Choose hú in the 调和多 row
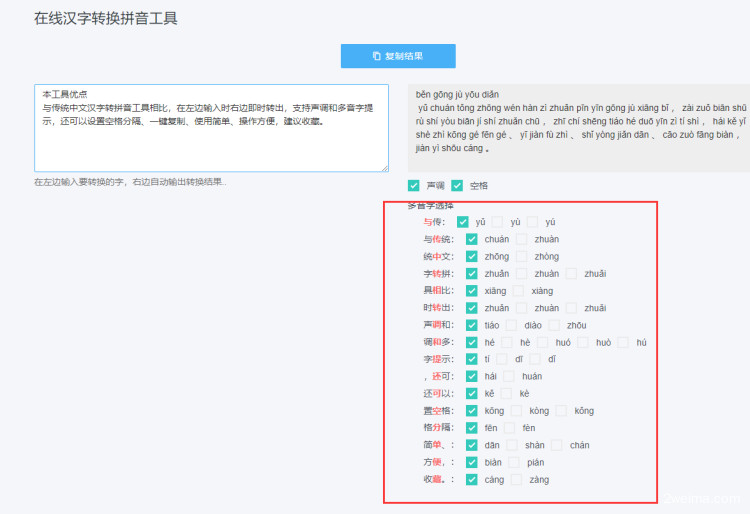Screen dimensions: 750x514 (x=623, y=342)
